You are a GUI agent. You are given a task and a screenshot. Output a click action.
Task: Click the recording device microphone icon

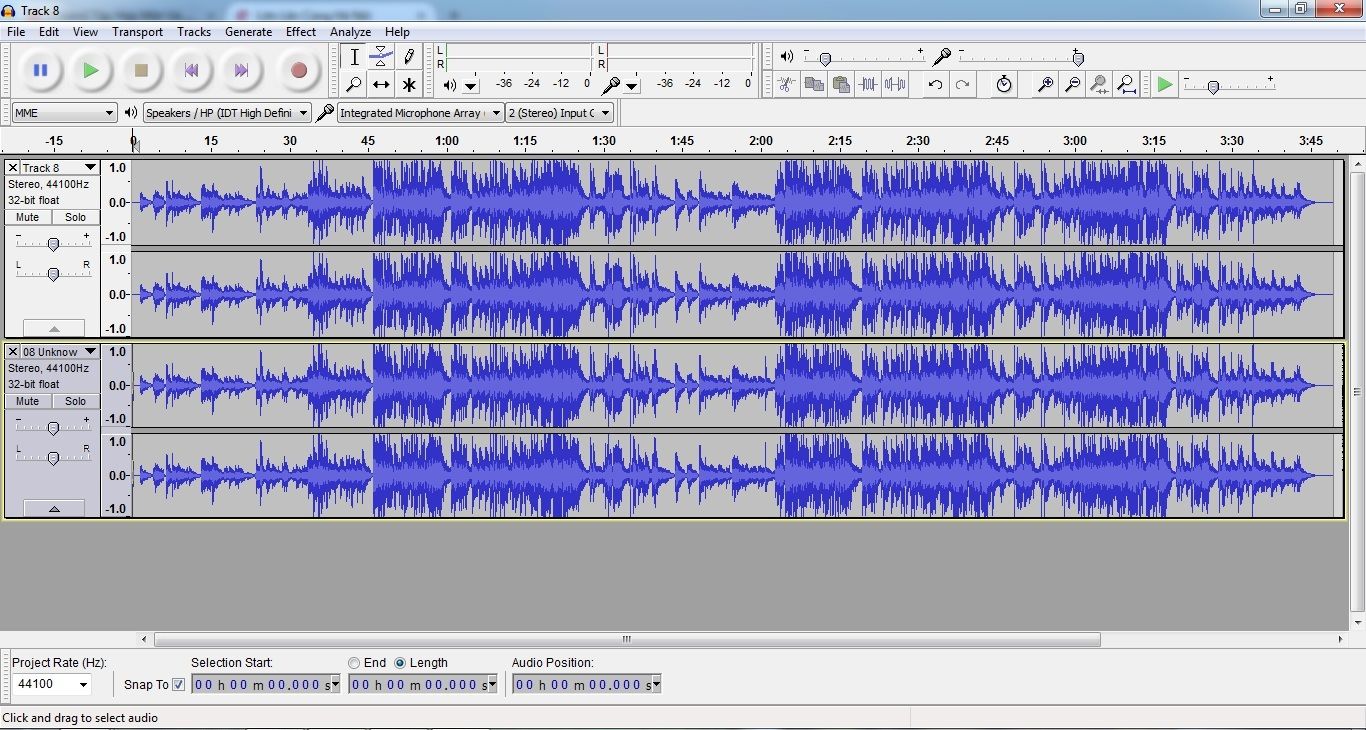(325, 113)
